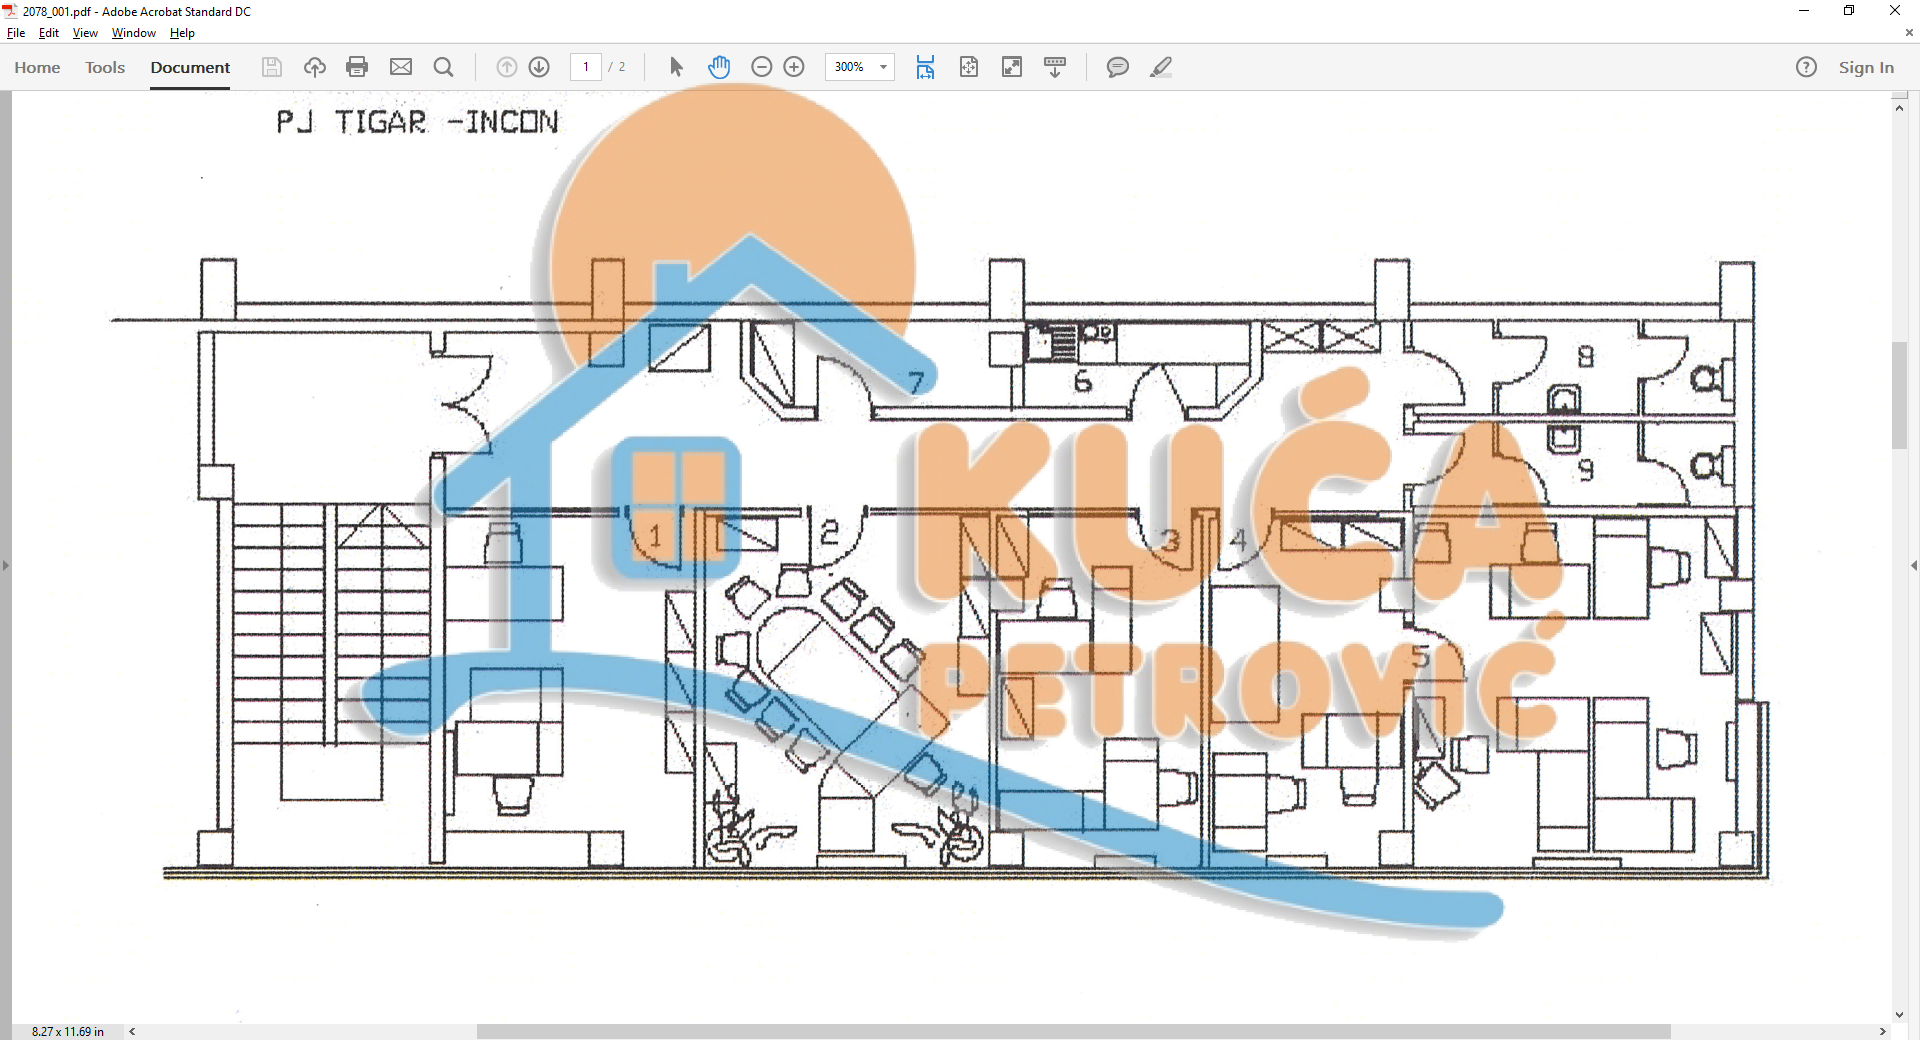
Task: Click the horizontal scrollbar left arrow
Action: (x=132, y=1031)
